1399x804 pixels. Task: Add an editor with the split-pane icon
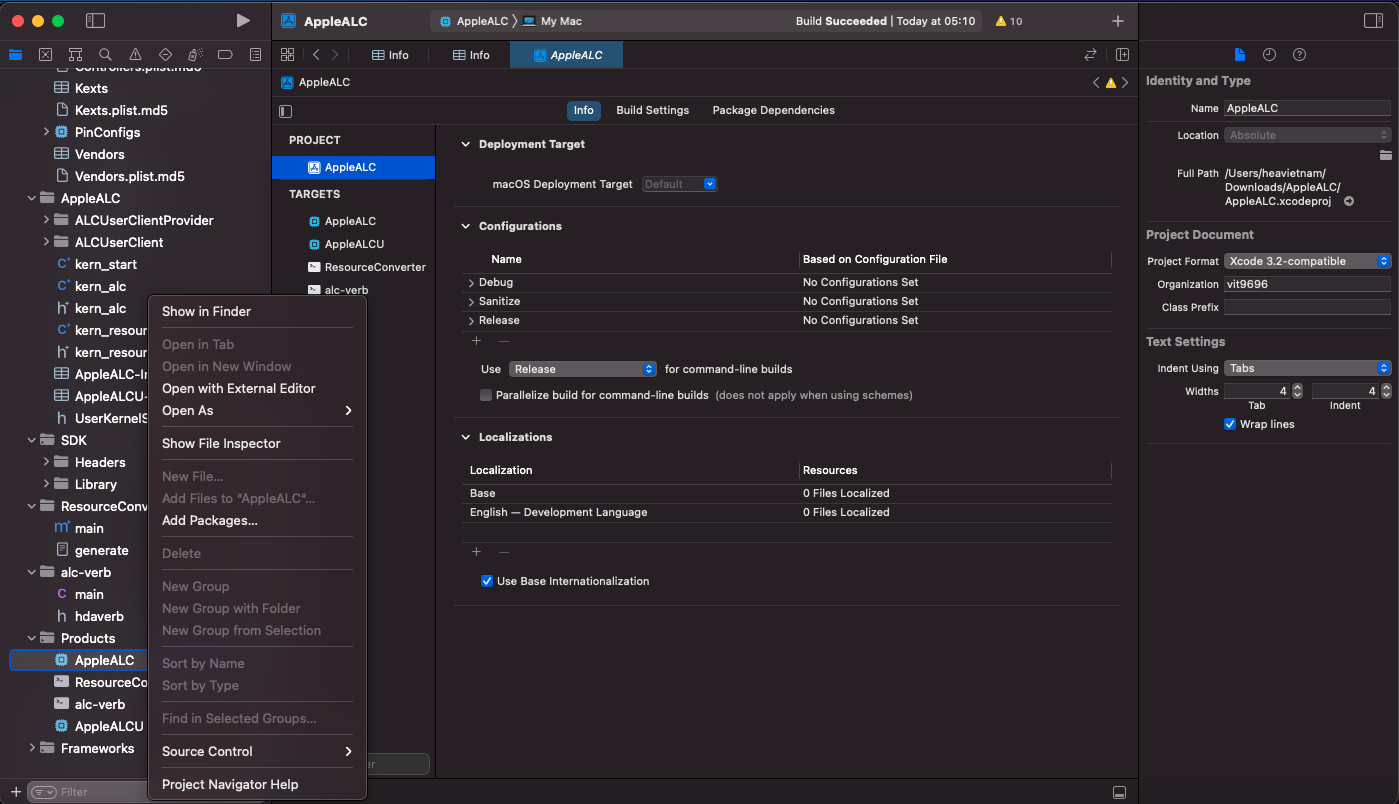coord(1122,55)
